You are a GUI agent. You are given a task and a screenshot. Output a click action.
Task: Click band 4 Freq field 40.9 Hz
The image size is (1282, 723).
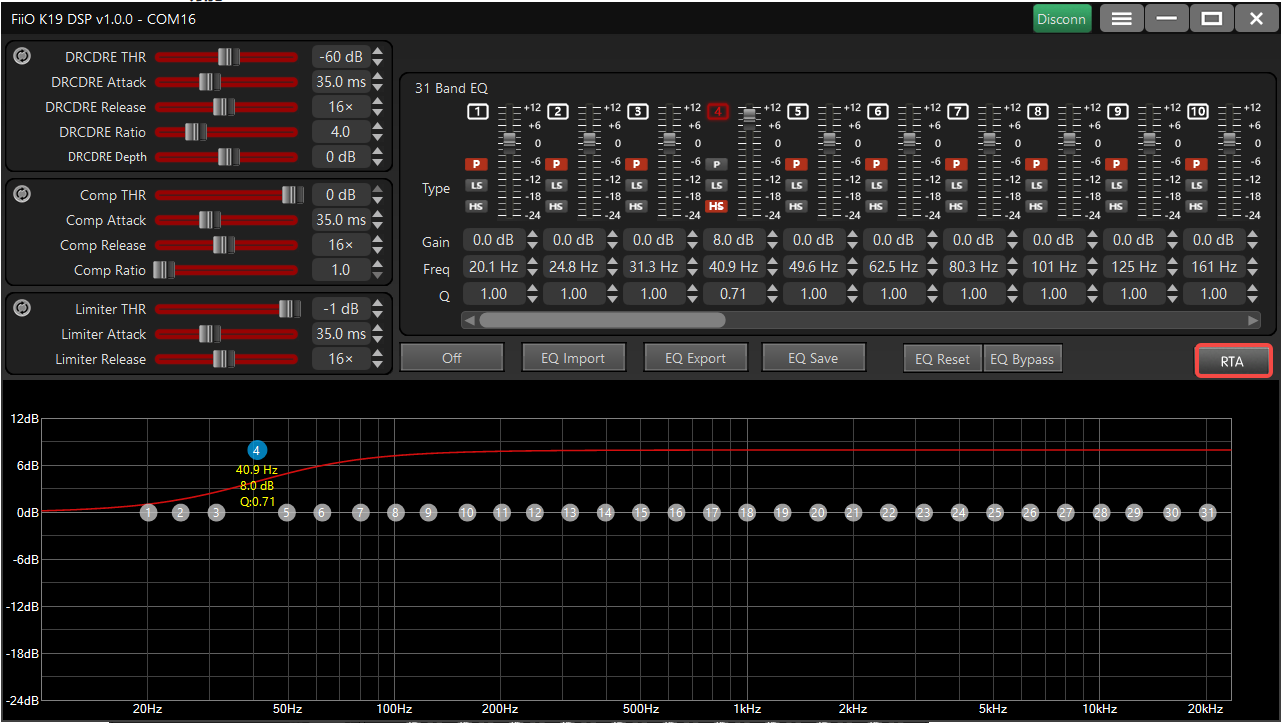(733, 267)
